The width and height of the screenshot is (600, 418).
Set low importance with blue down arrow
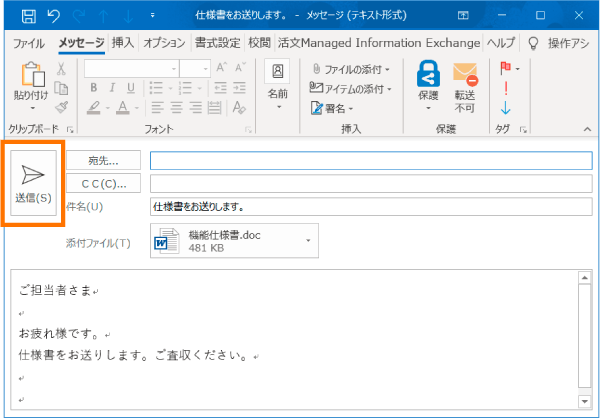[x=505, y=108]
